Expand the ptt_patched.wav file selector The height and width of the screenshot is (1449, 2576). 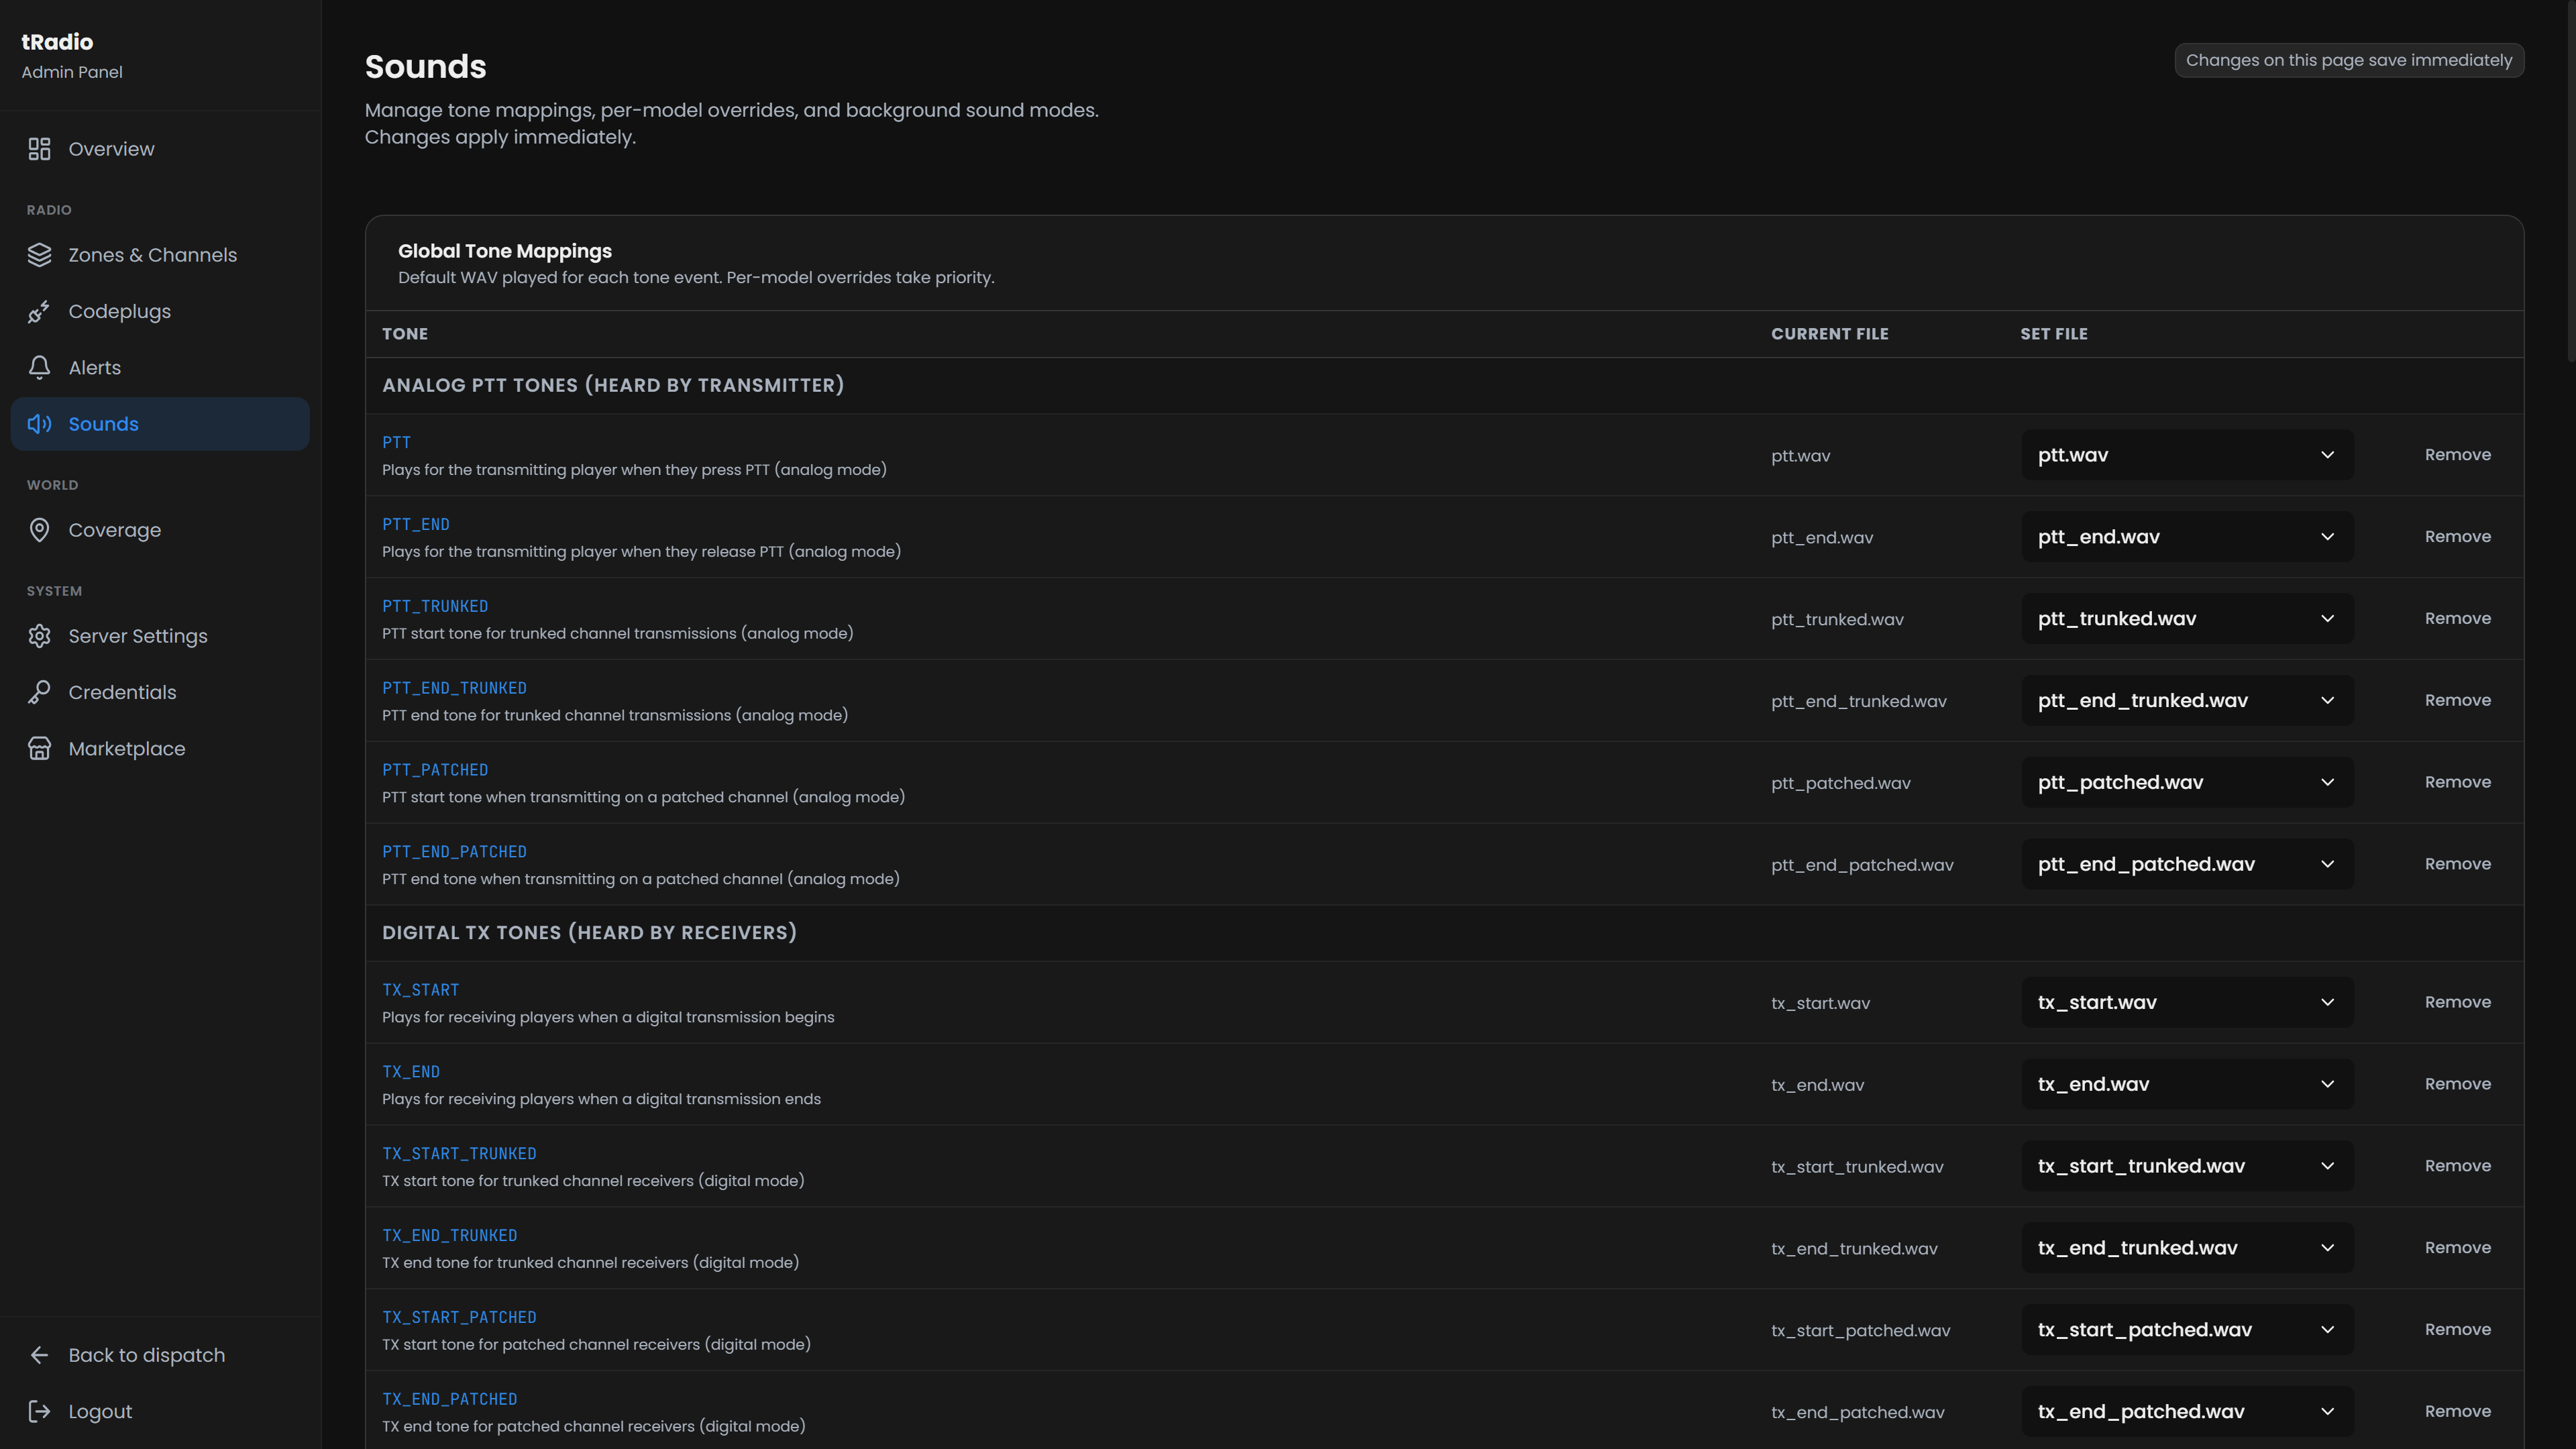point(2187,783)
